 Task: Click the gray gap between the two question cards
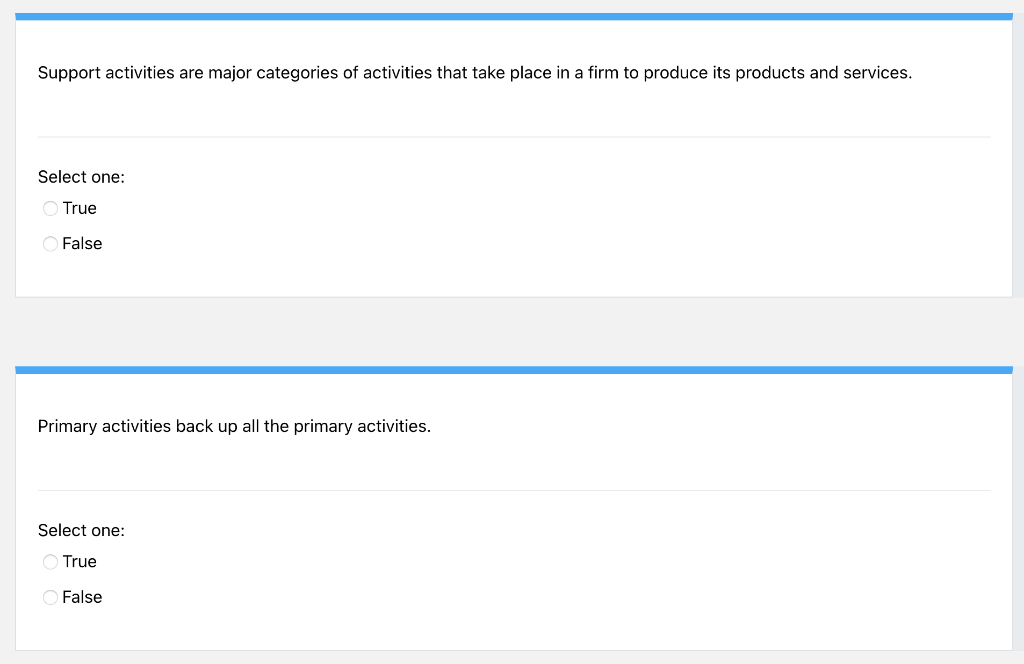tap(514, 332)
